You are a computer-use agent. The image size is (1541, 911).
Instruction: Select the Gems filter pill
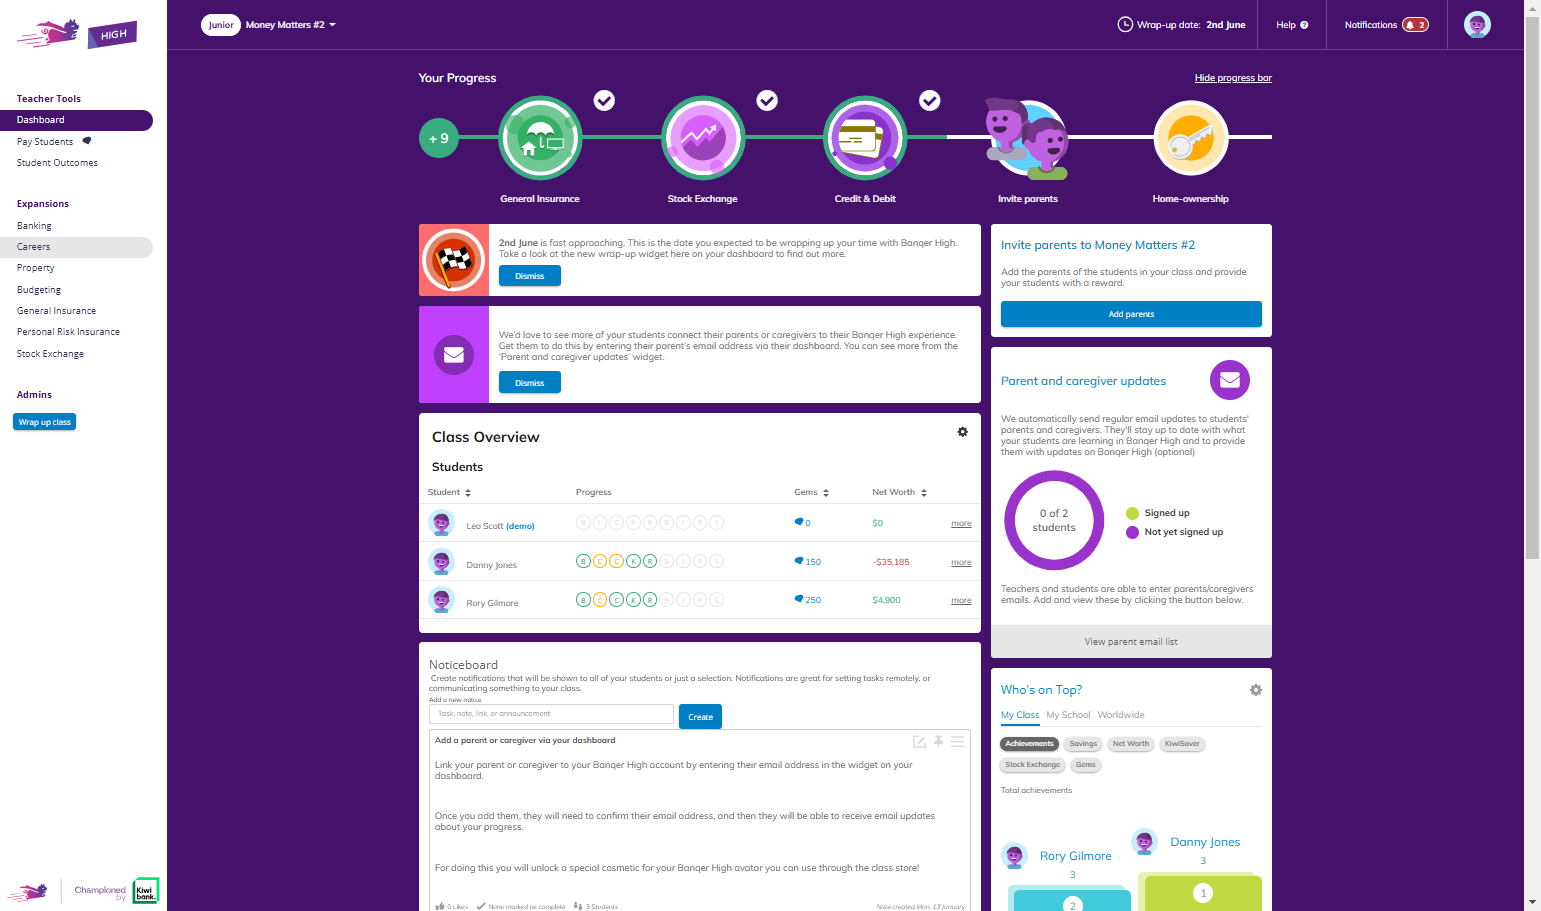coord(1086,765)
